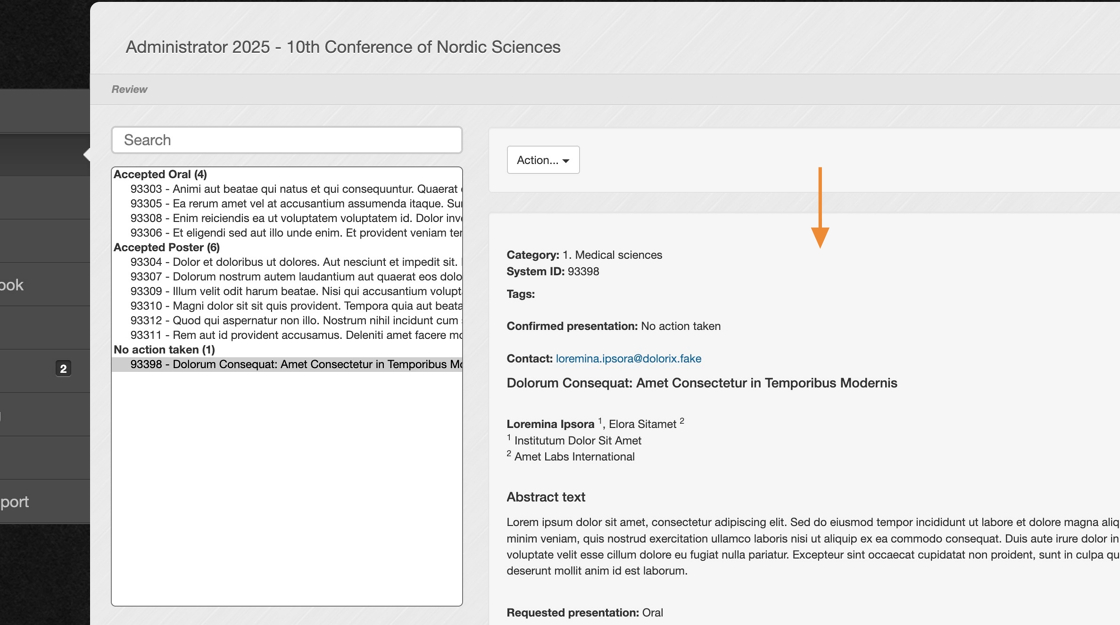Select abstract 93312 Quod qui aspernatur
Screen dimensions: 1120x625
(287, 320)
